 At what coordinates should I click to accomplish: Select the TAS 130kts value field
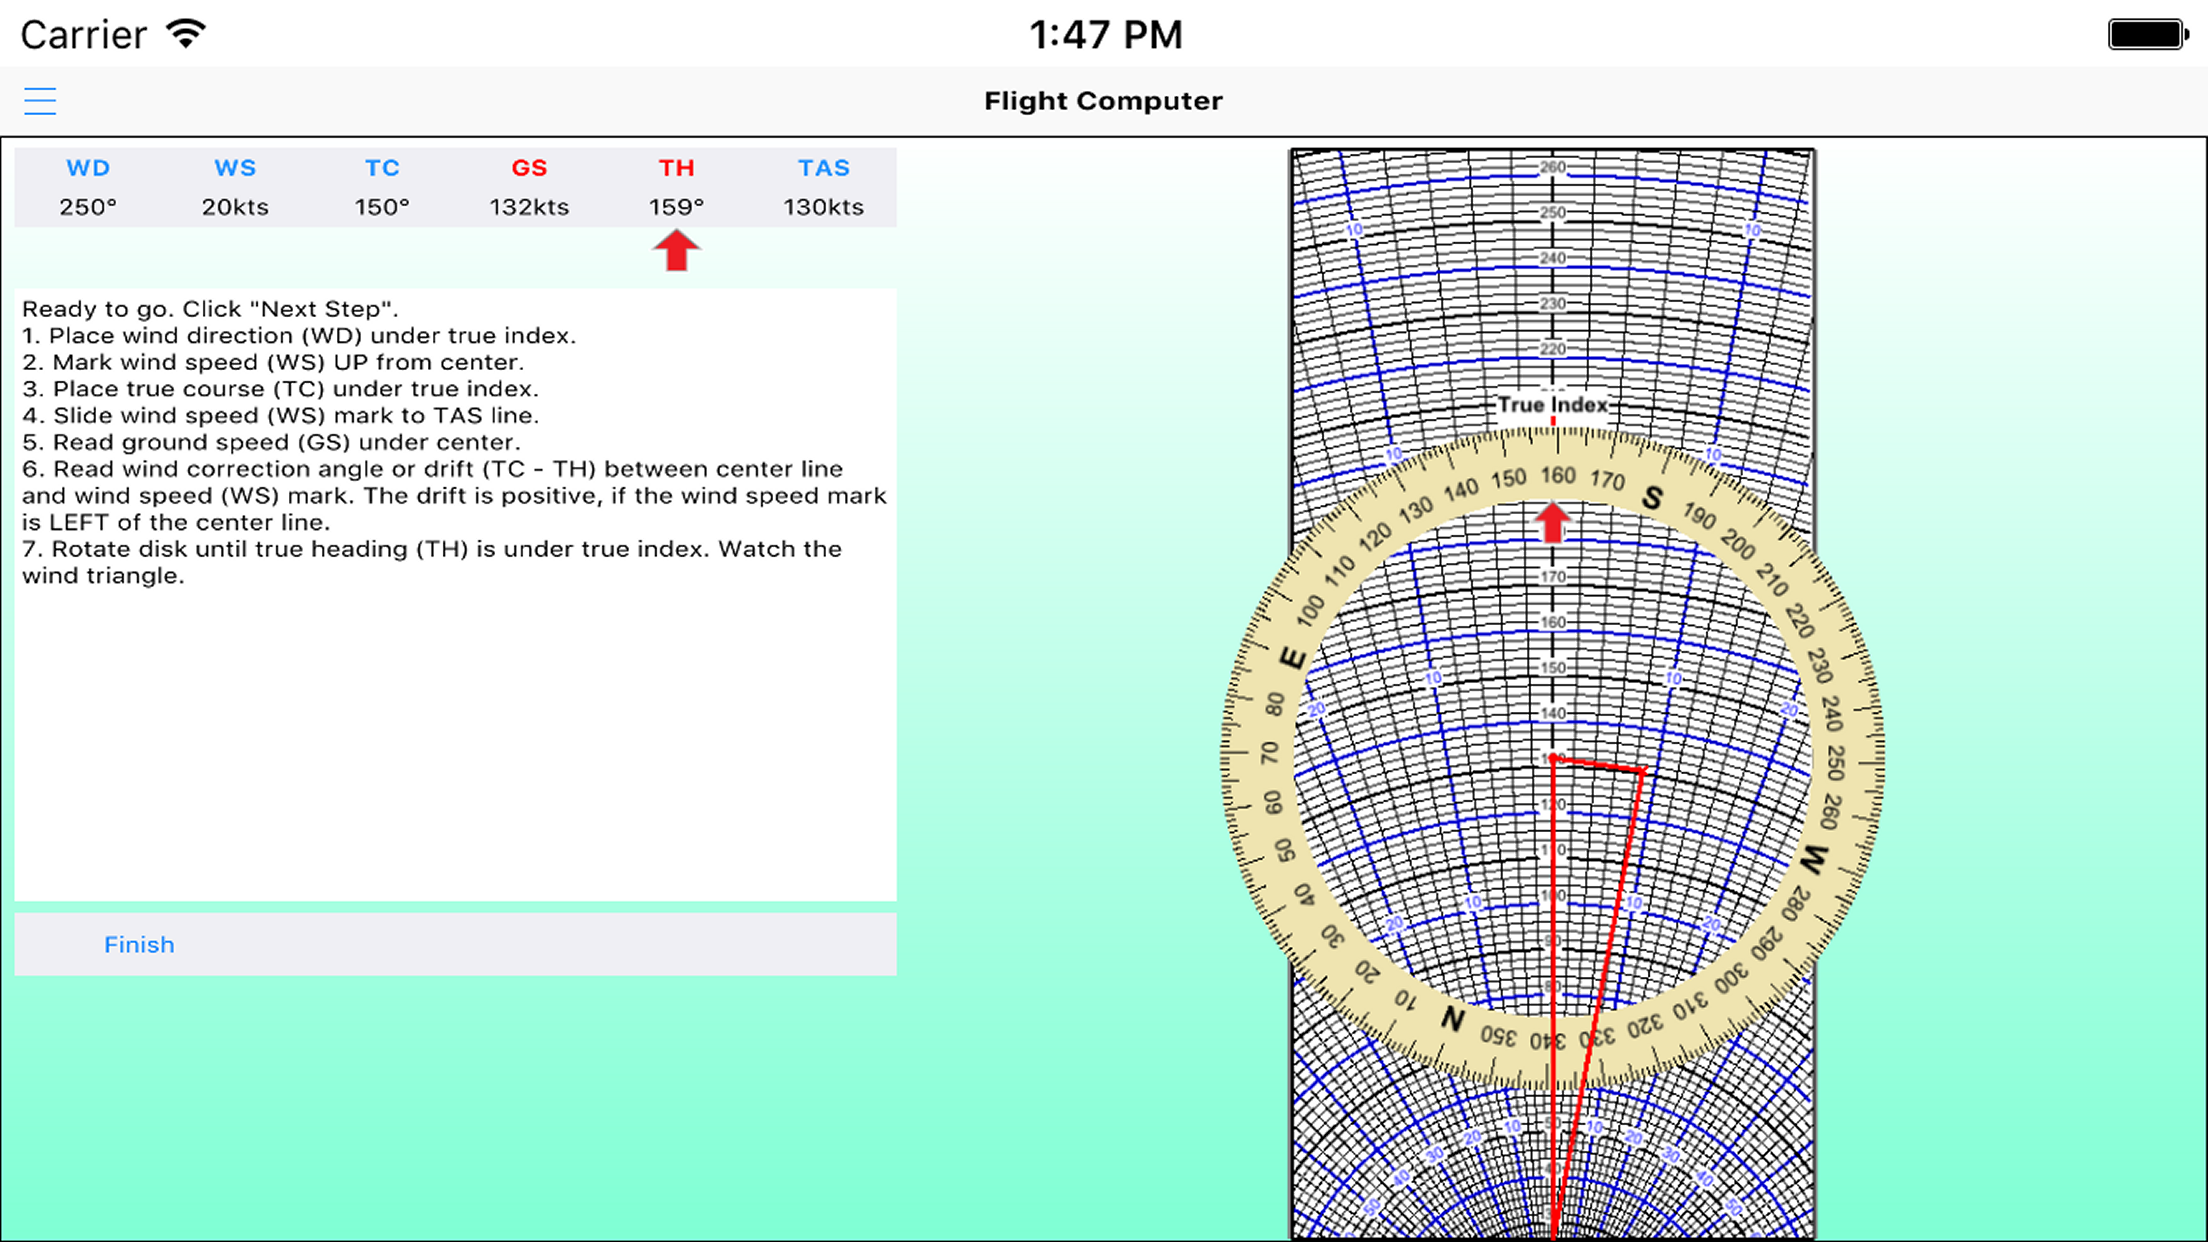point(823,207)
